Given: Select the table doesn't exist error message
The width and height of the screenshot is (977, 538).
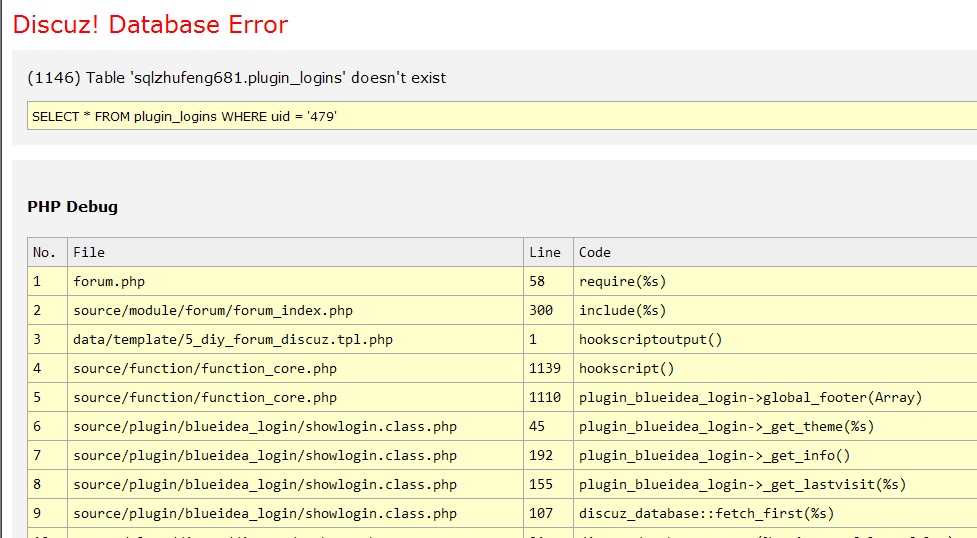Looking at the screenshot, I should [237, 78].
